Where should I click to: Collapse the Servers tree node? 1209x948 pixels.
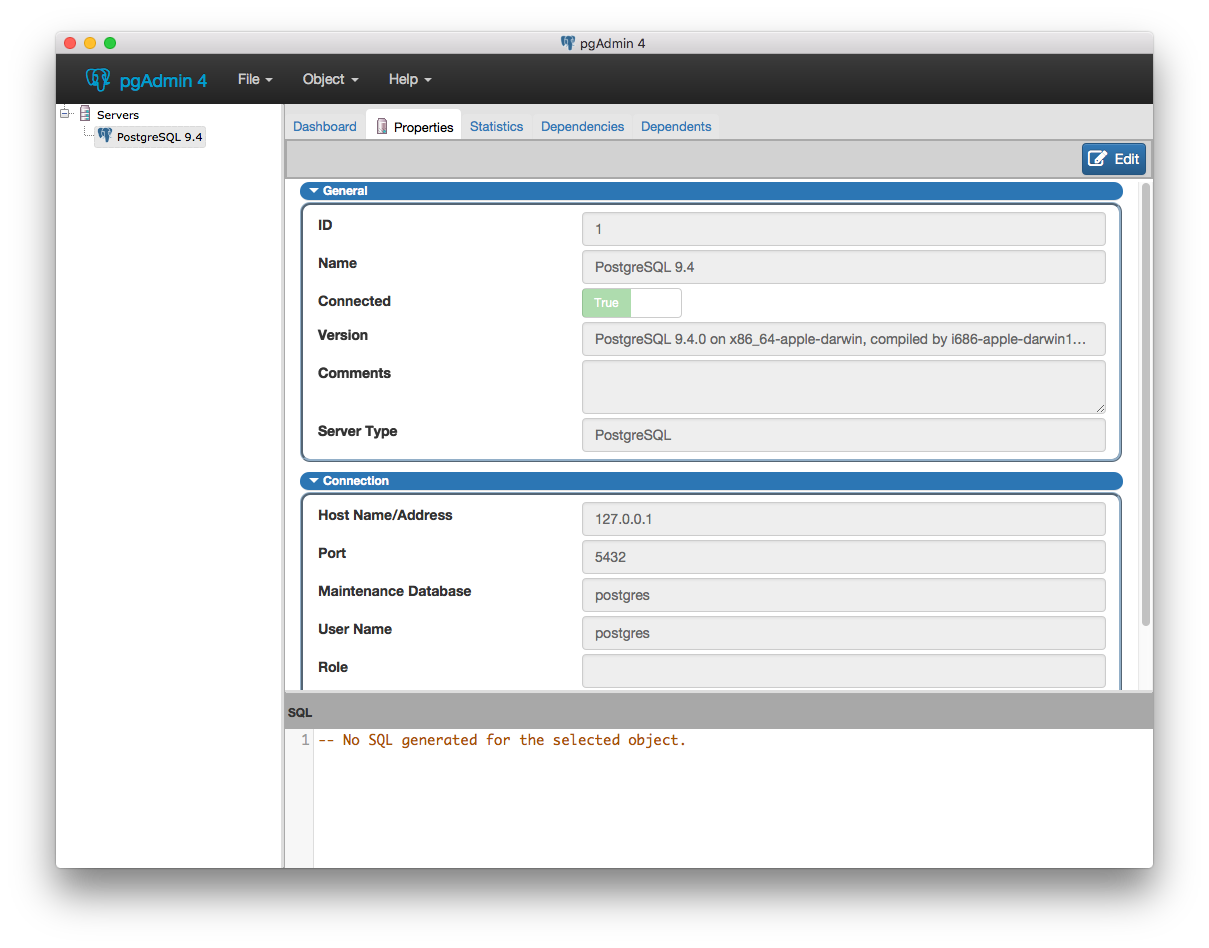[x=65, y=114]
